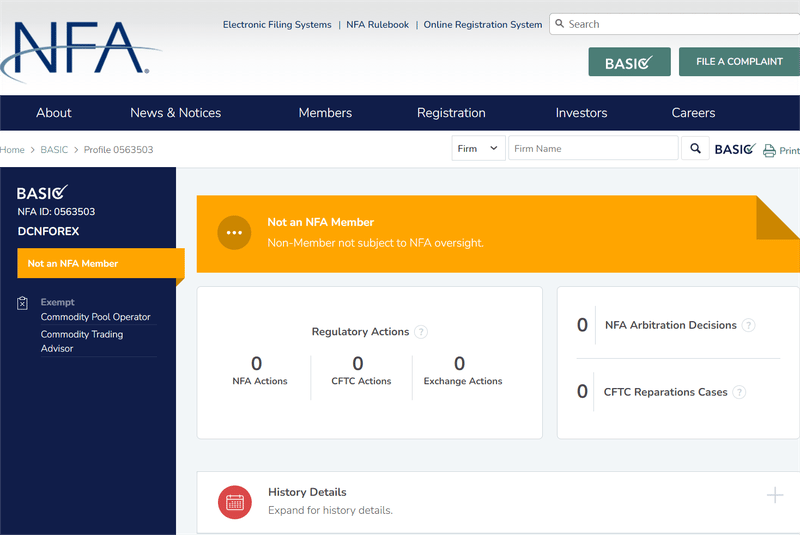Select the Not an NFA Member sidebar tab
800x535 pixels.
101,263
